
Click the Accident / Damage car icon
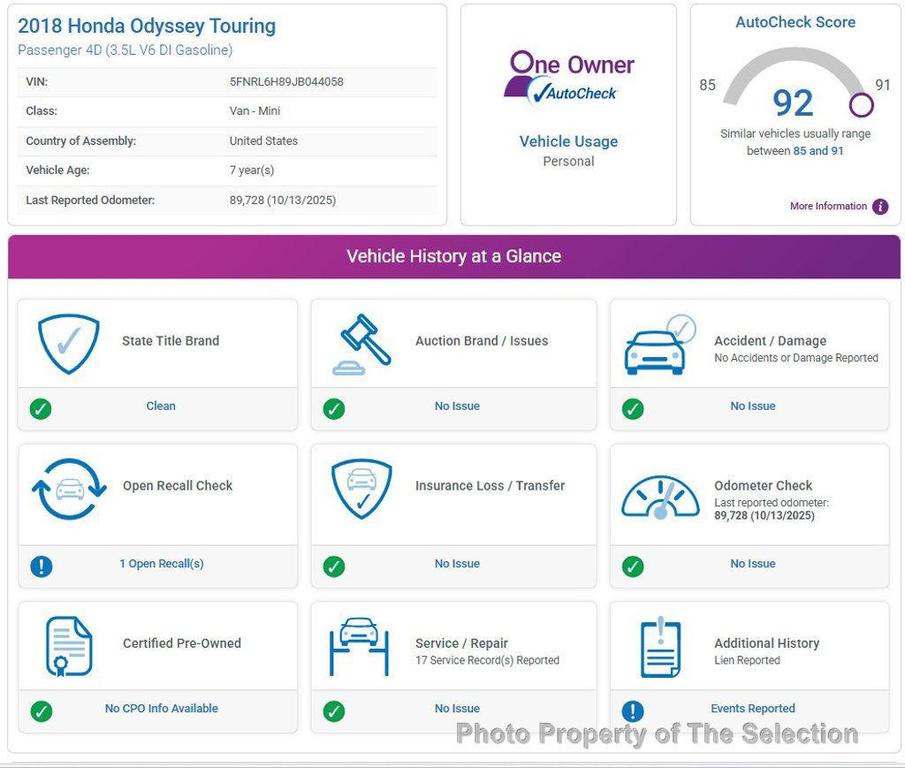coord(659,345)
